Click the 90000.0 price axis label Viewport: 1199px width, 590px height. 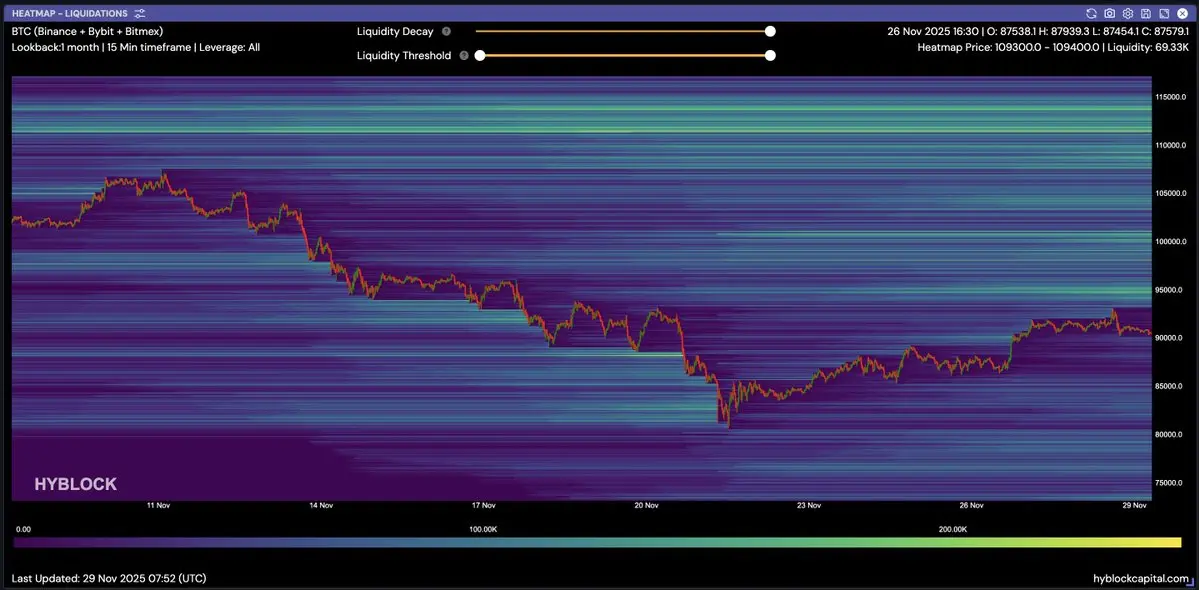pos(1171,338)
